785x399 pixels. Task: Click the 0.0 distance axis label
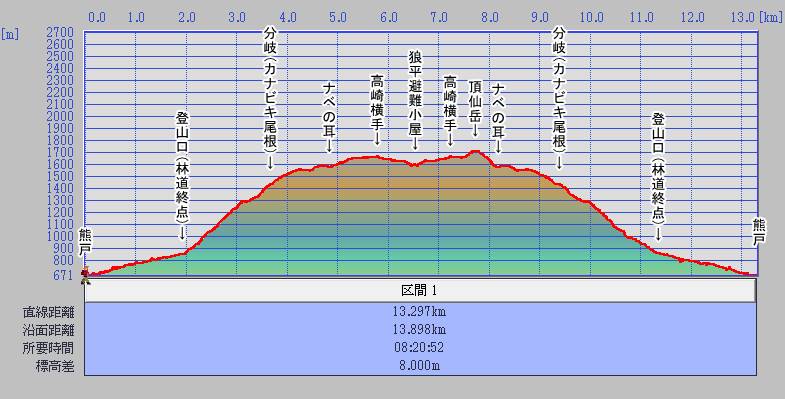coord(97,18)
